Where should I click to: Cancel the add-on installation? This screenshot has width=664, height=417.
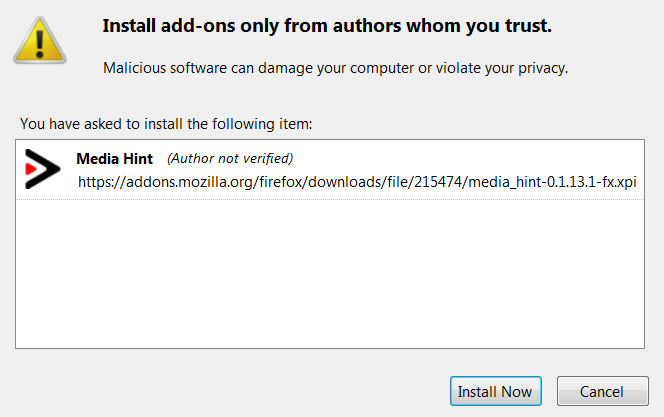point(602,391)
